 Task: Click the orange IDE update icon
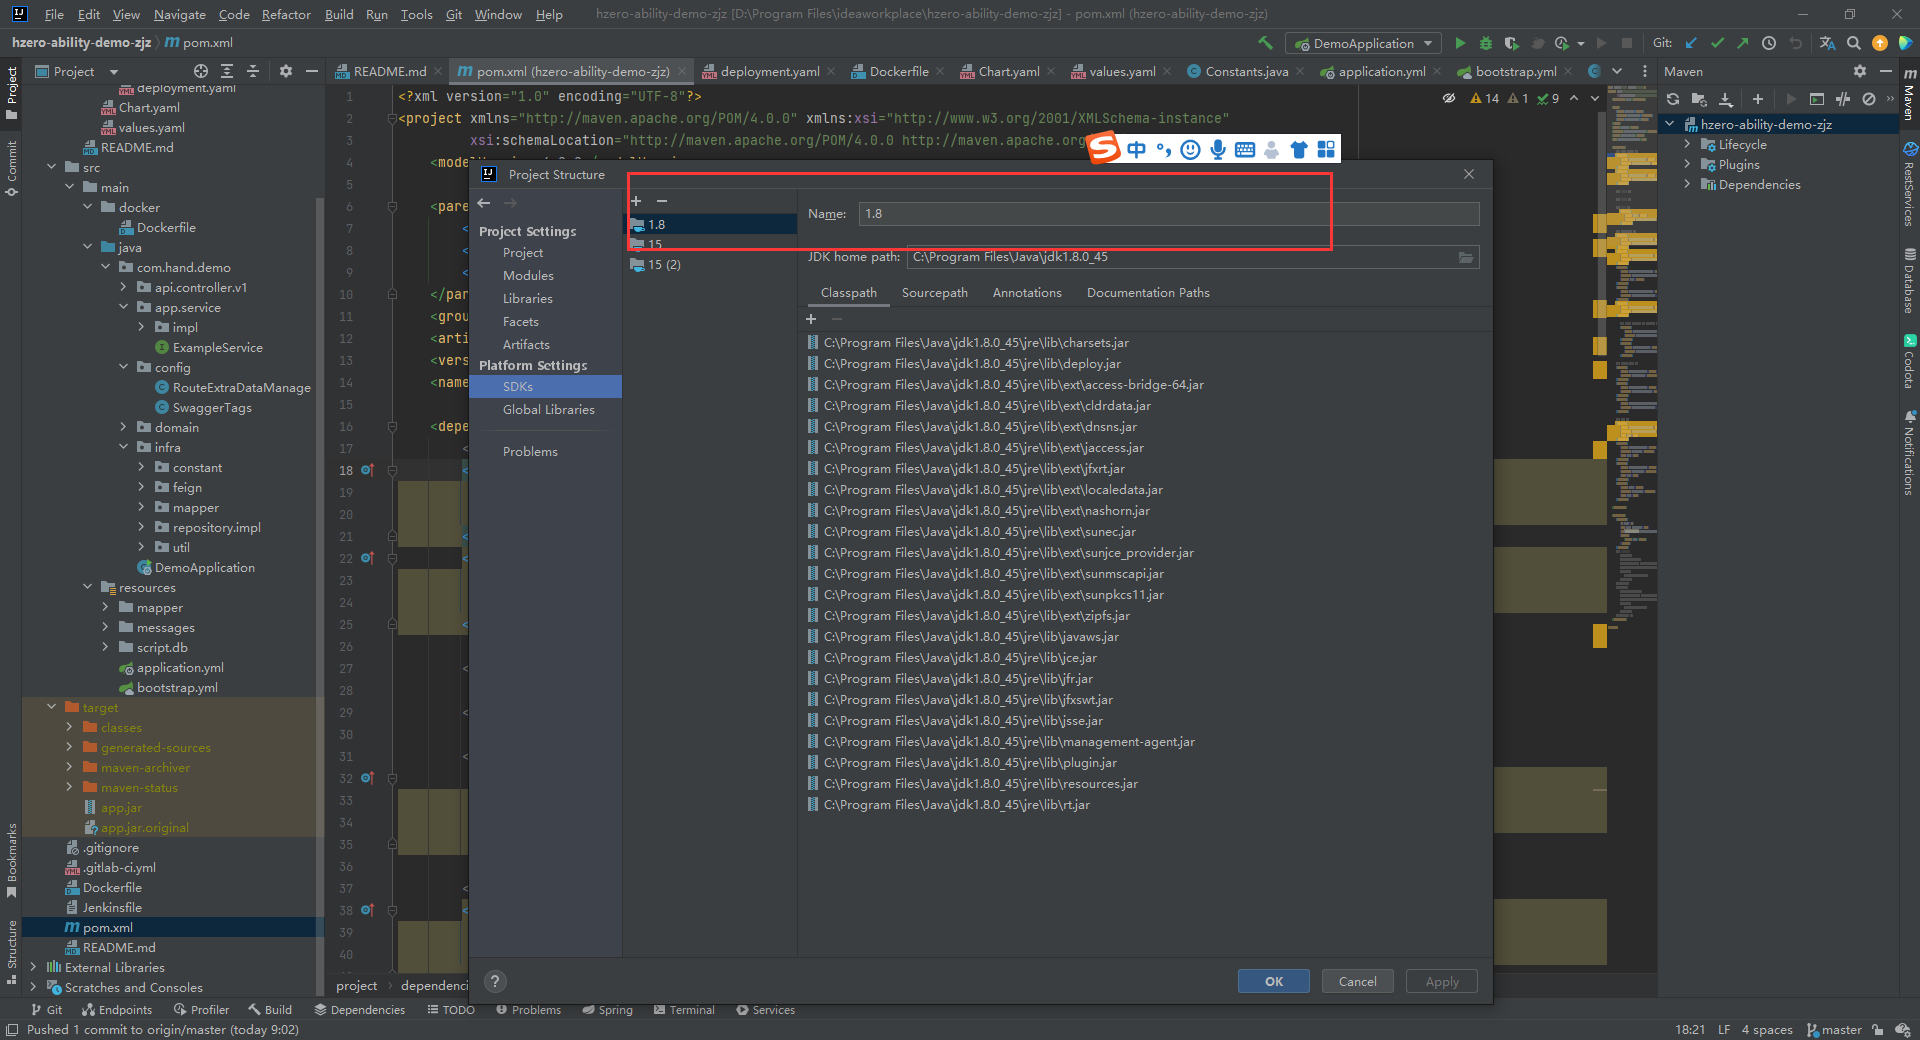tap(1880, 43)
